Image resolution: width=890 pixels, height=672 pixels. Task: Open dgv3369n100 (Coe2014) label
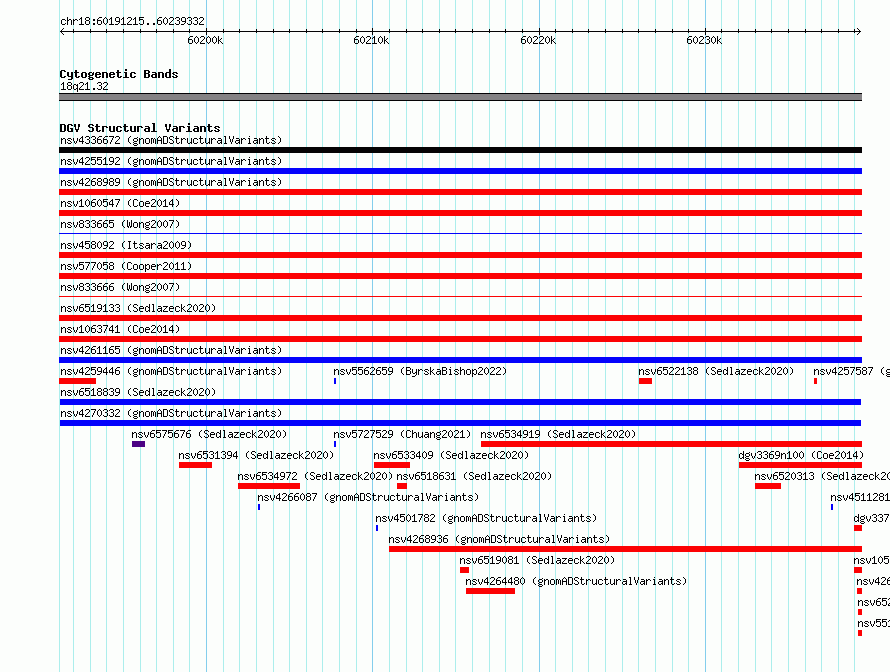[x=801, y=455]
